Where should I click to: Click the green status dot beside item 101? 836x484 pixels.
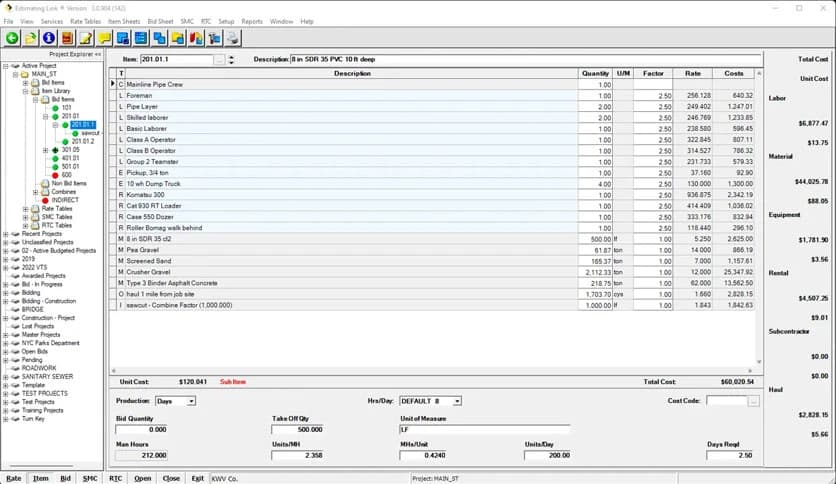55,108
